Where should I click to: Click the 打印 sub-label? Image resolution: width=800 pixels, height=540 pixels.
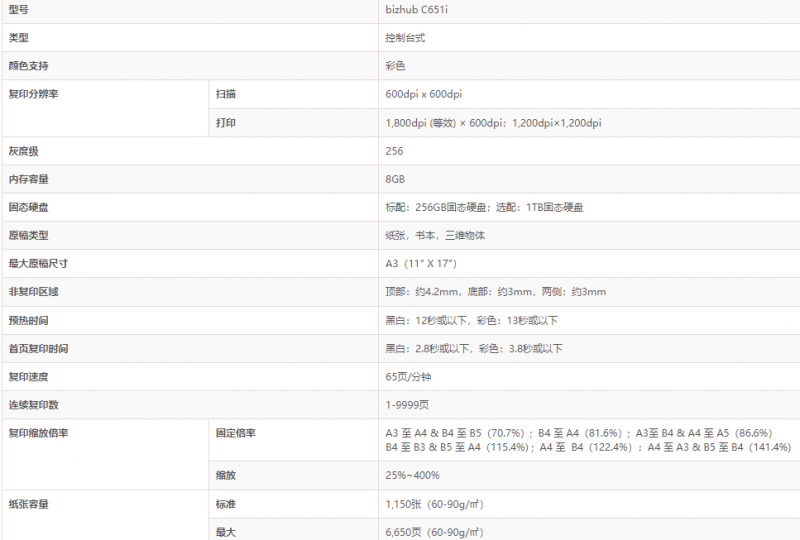pyautogui.click(x=226, y=123)
